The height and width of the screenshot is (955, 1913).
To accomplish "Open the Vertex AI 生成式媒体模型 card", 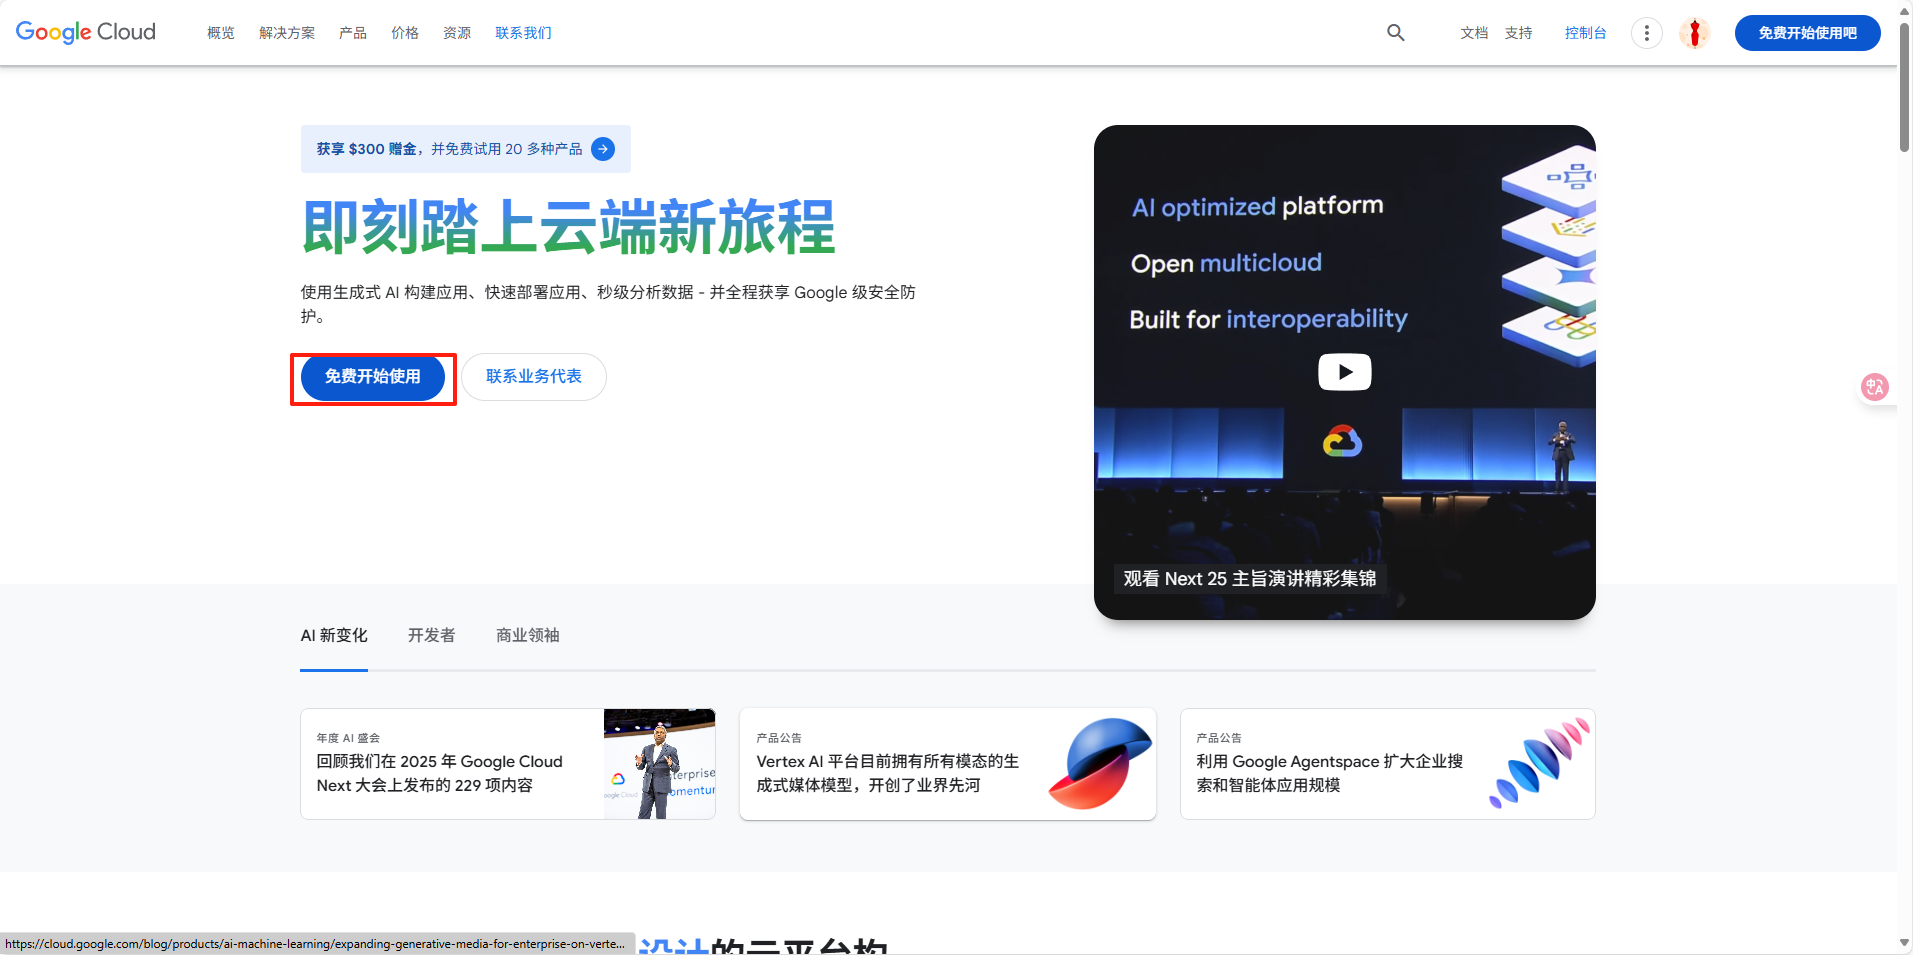I will coord(948,764).
